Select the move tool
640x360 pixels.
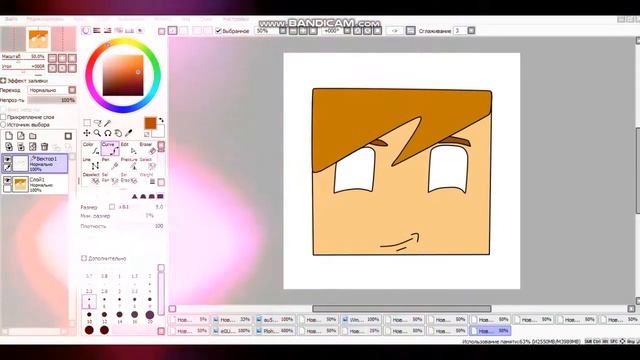pos(87,133)
